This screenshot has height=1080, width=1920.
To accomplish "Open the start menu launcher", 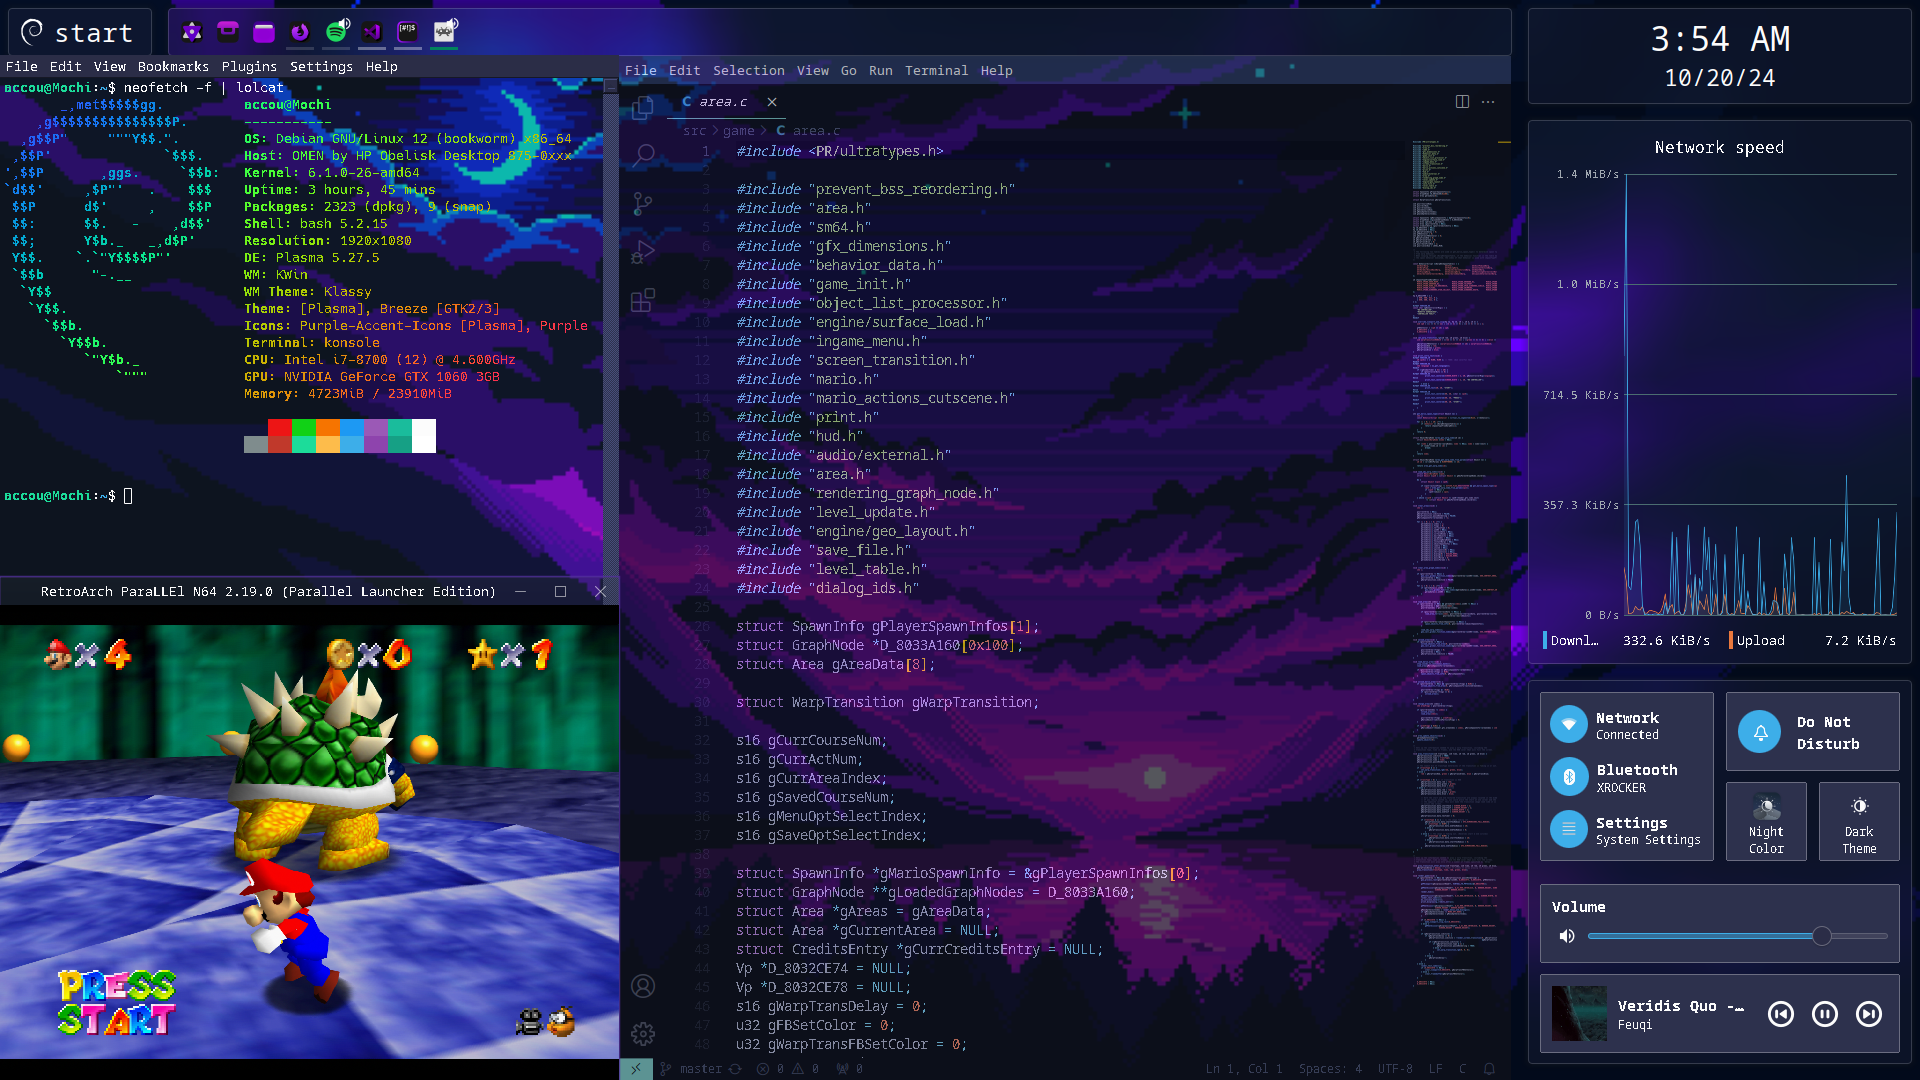I will click(78, 32).
